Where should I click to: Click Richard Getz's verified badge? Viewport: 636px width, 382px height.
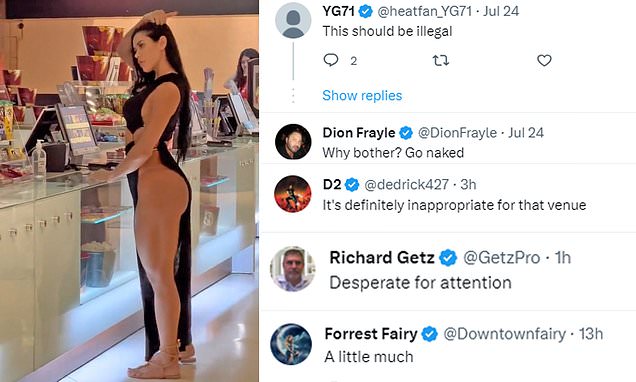448,258
